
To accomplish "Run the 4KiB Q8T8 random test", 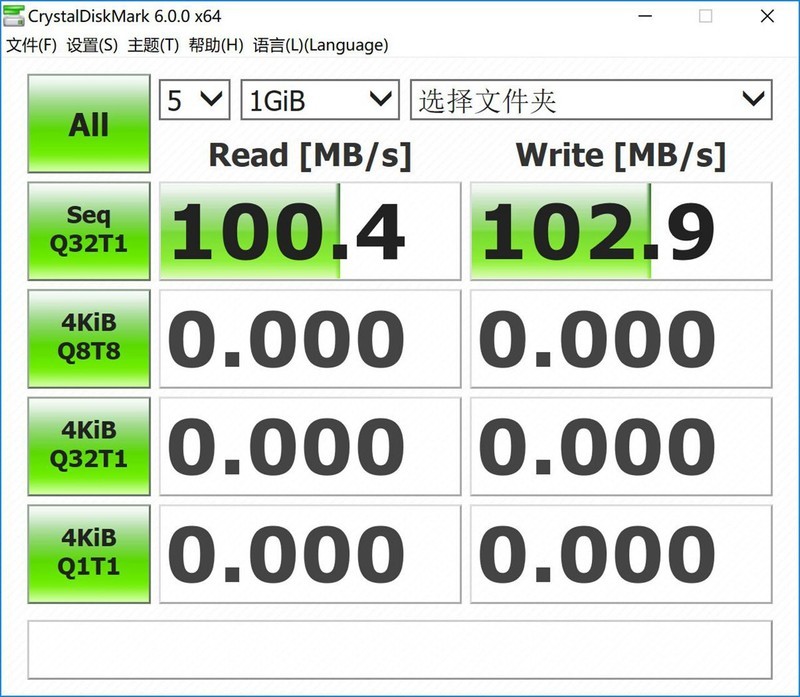I will point(88,338).
